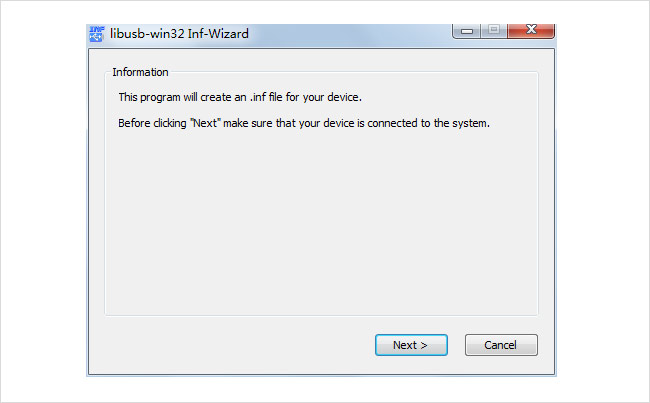This screenshot has width=650, height=403.
Task: Click the greyed-out maximize window button
Action: [493, 31]
